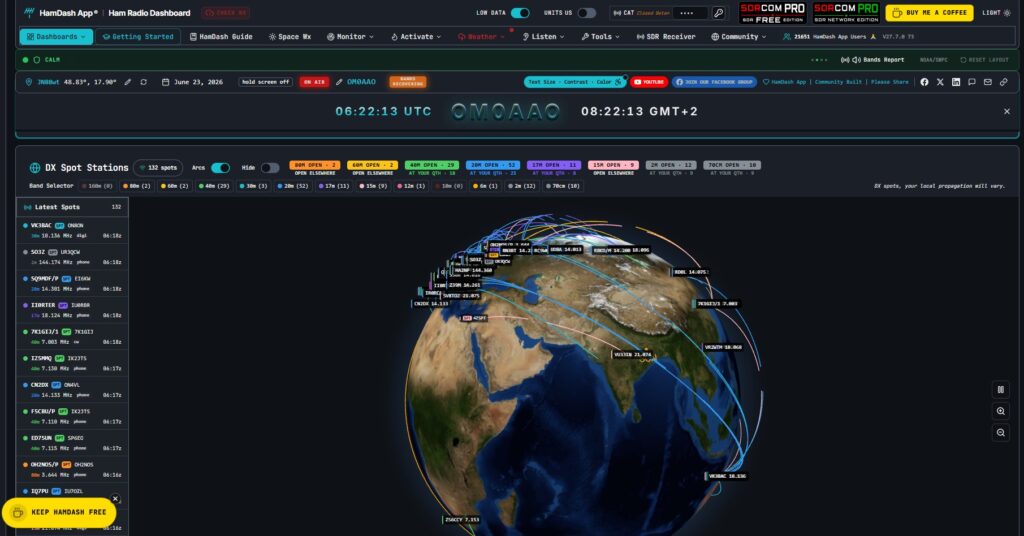Toggle the ON AIR indicator
The height and width of the screenshot is (536, 1024).
pos(314,82)
